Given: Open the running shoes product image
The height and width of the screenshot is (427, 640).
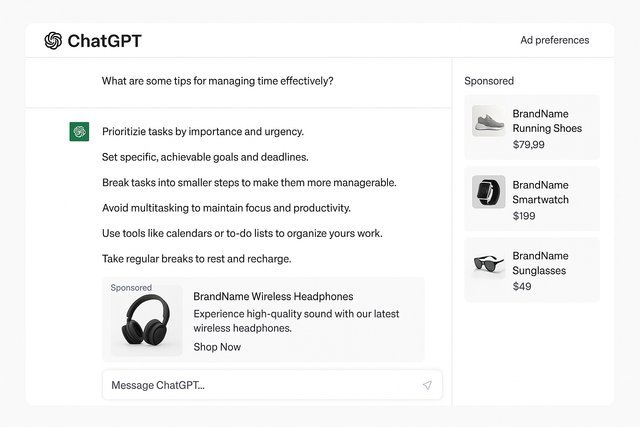Looking at the screenshot, I should click(488, 121).
